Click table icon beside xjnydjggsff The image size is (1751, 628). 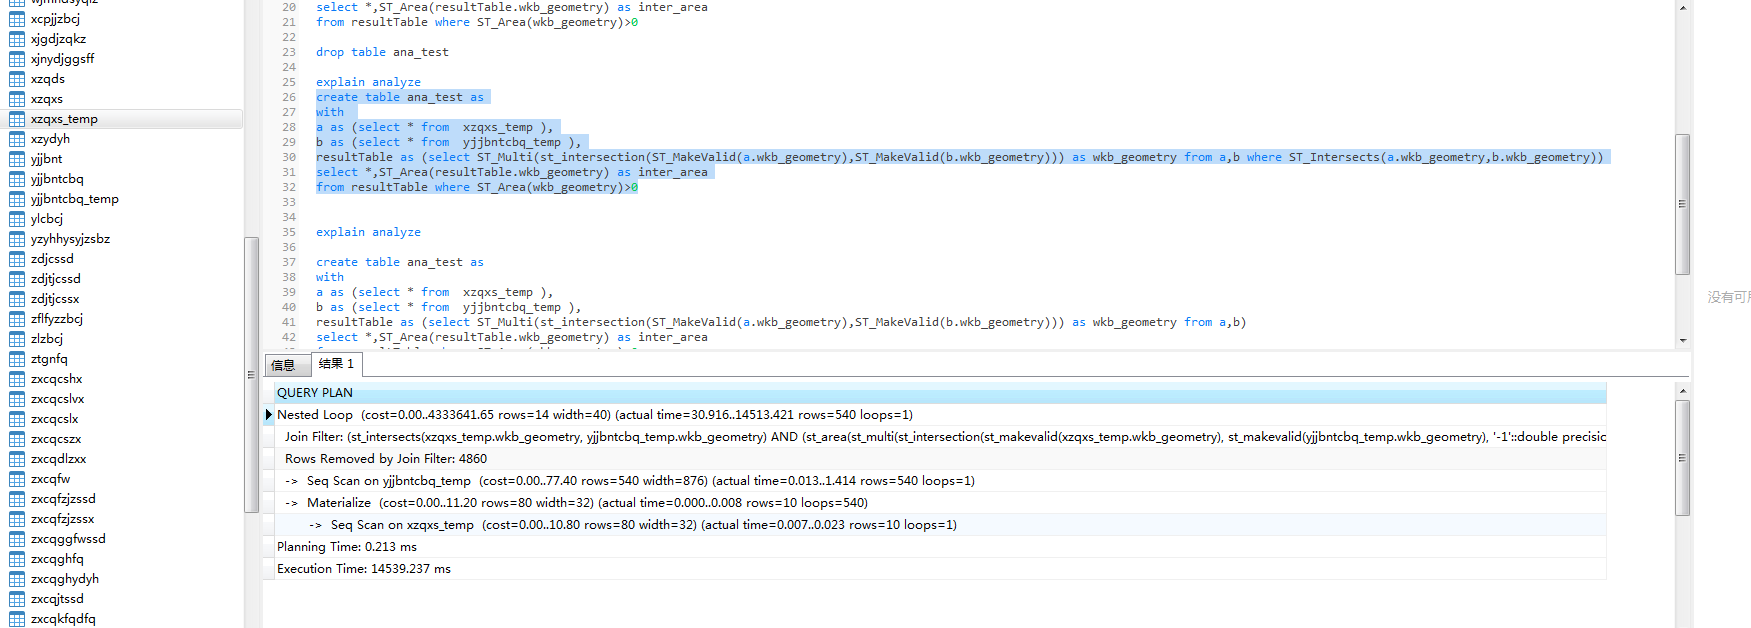tap(17, 59)
